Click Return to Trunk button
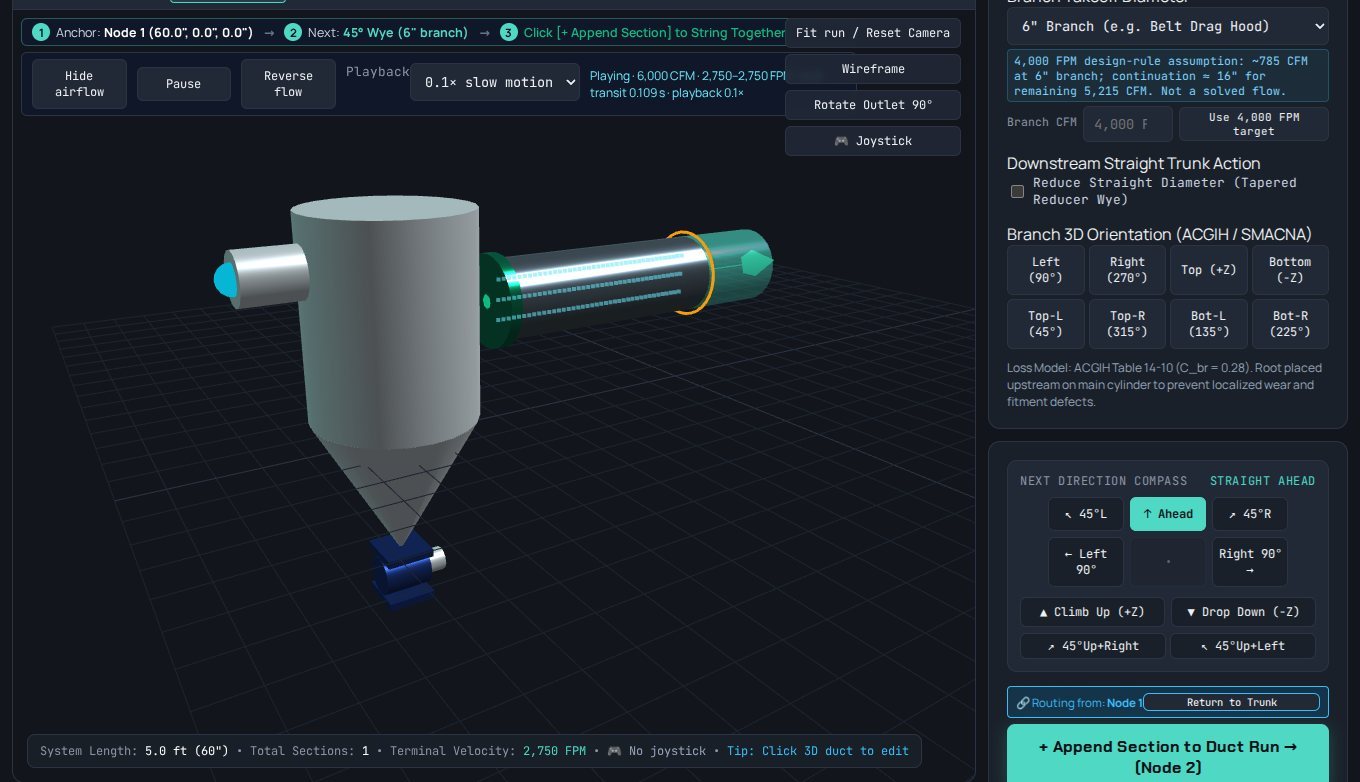 click(x=1231, y=702)
